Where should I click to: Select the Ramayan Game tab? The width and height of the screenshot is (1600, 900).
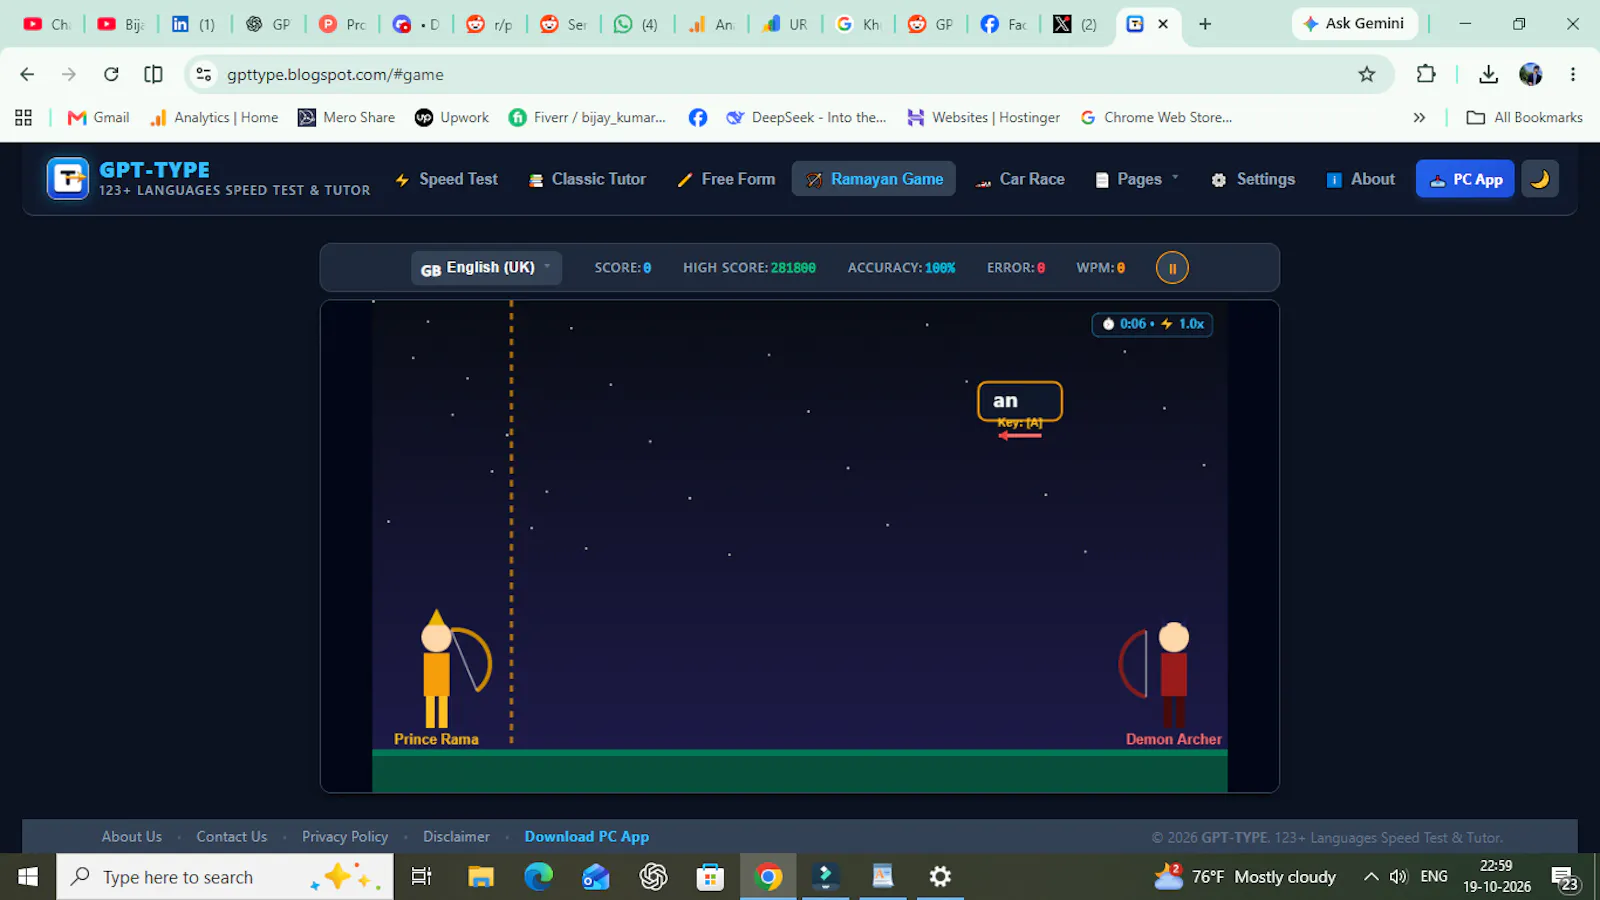pyautogui.click(x=874, y=179)
